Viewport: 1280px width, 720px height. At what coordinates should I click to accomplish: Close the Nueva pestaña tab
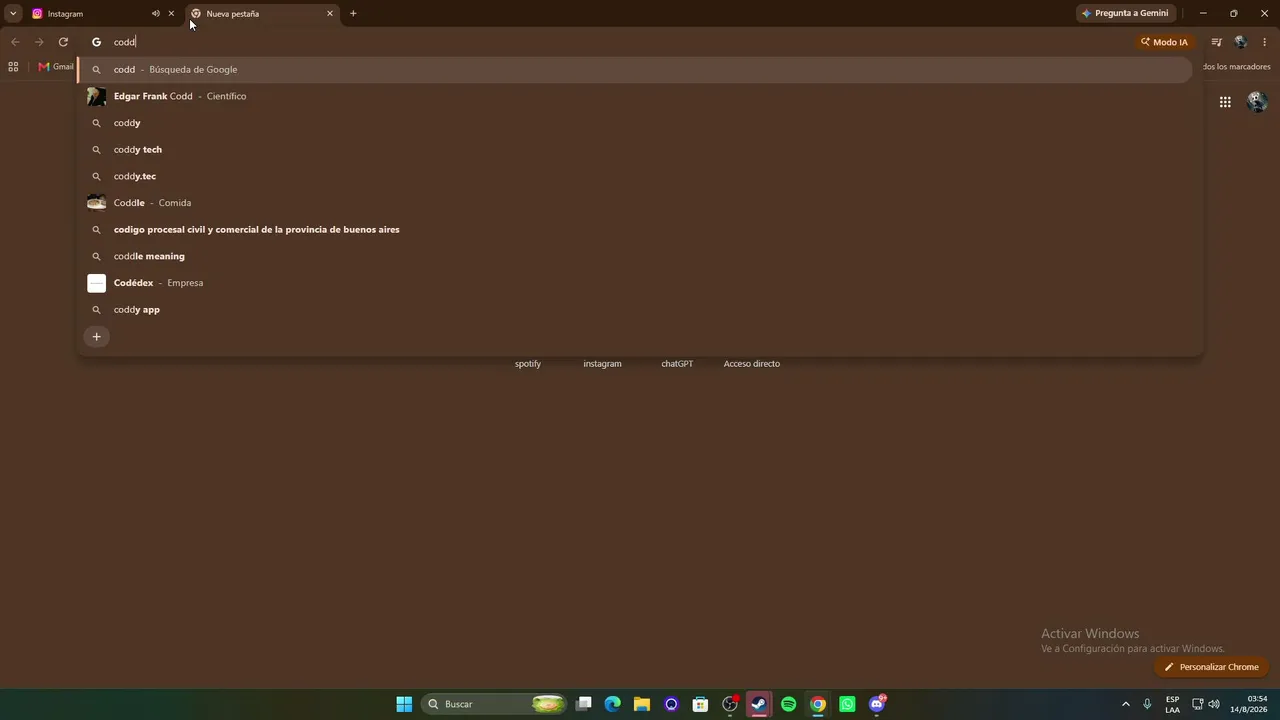(330, 14)
